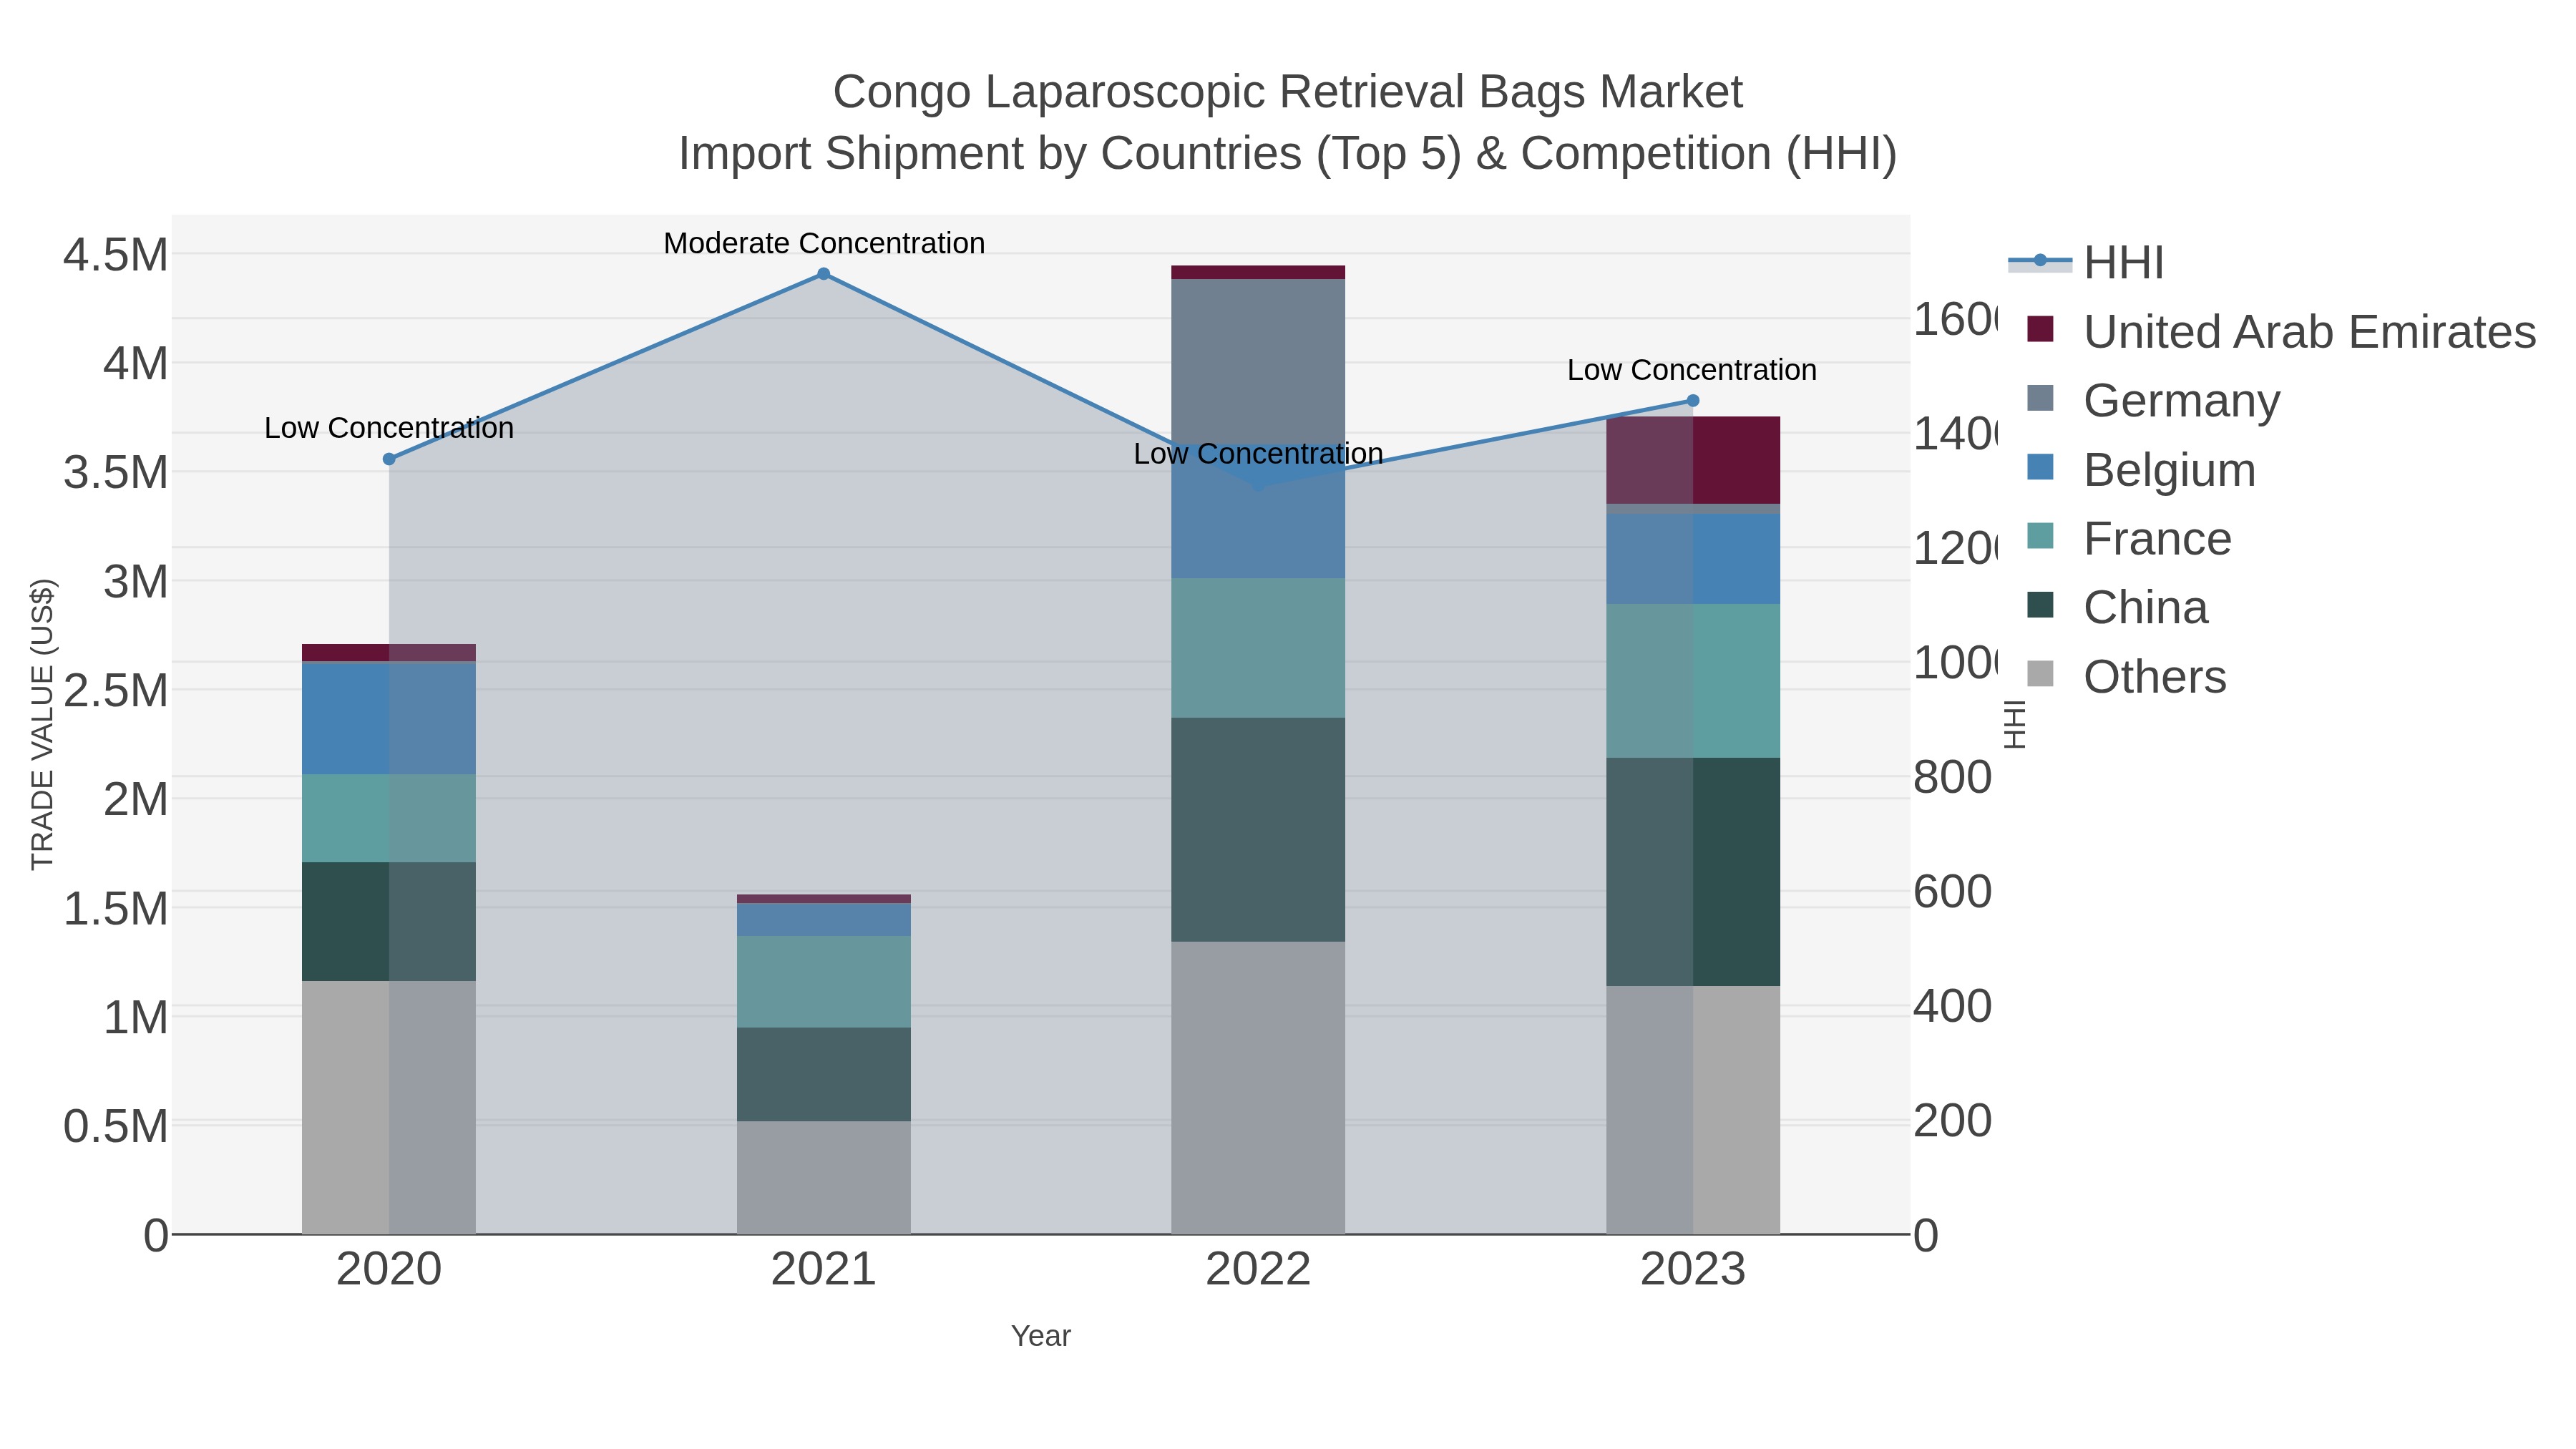Click the chart title Congo Laparoscopic Retrieval Bags Market
The image size is (2576, 1449).
(1288, 92)
